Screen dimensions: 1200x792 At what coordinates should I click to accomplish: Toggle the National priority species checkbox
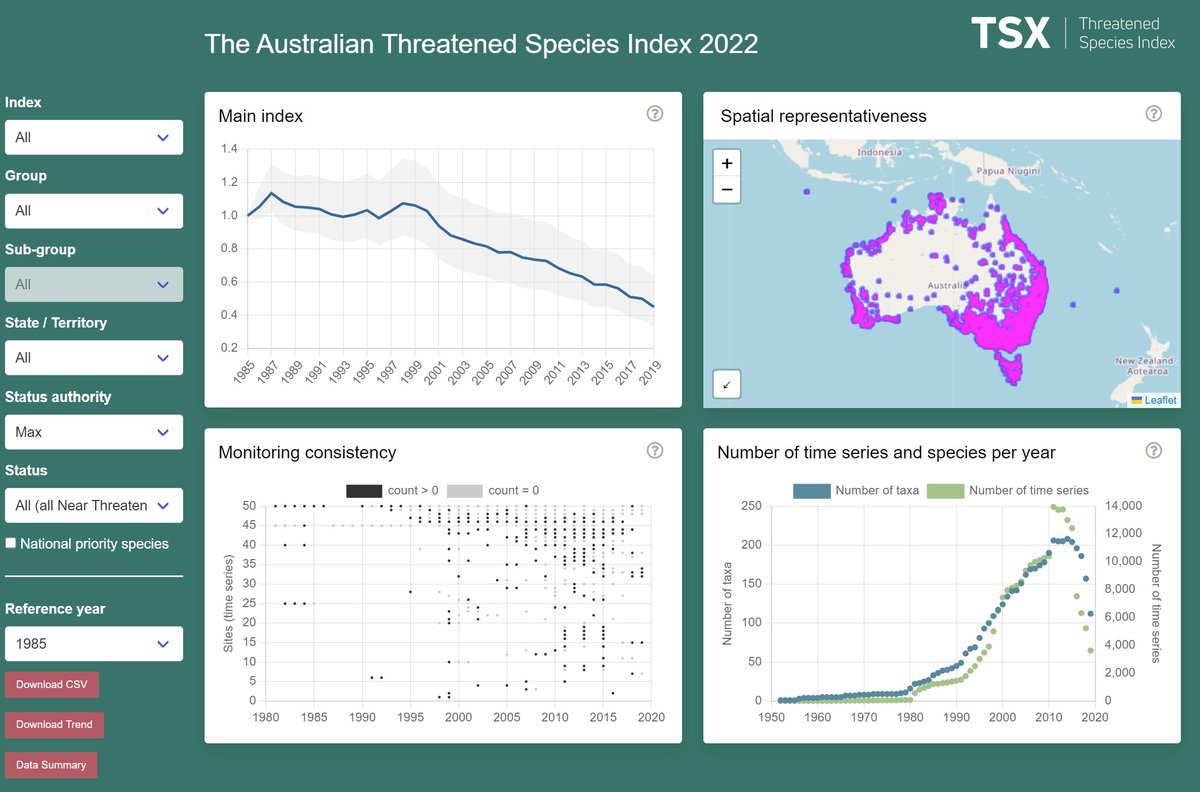click(x=11, y=543)
